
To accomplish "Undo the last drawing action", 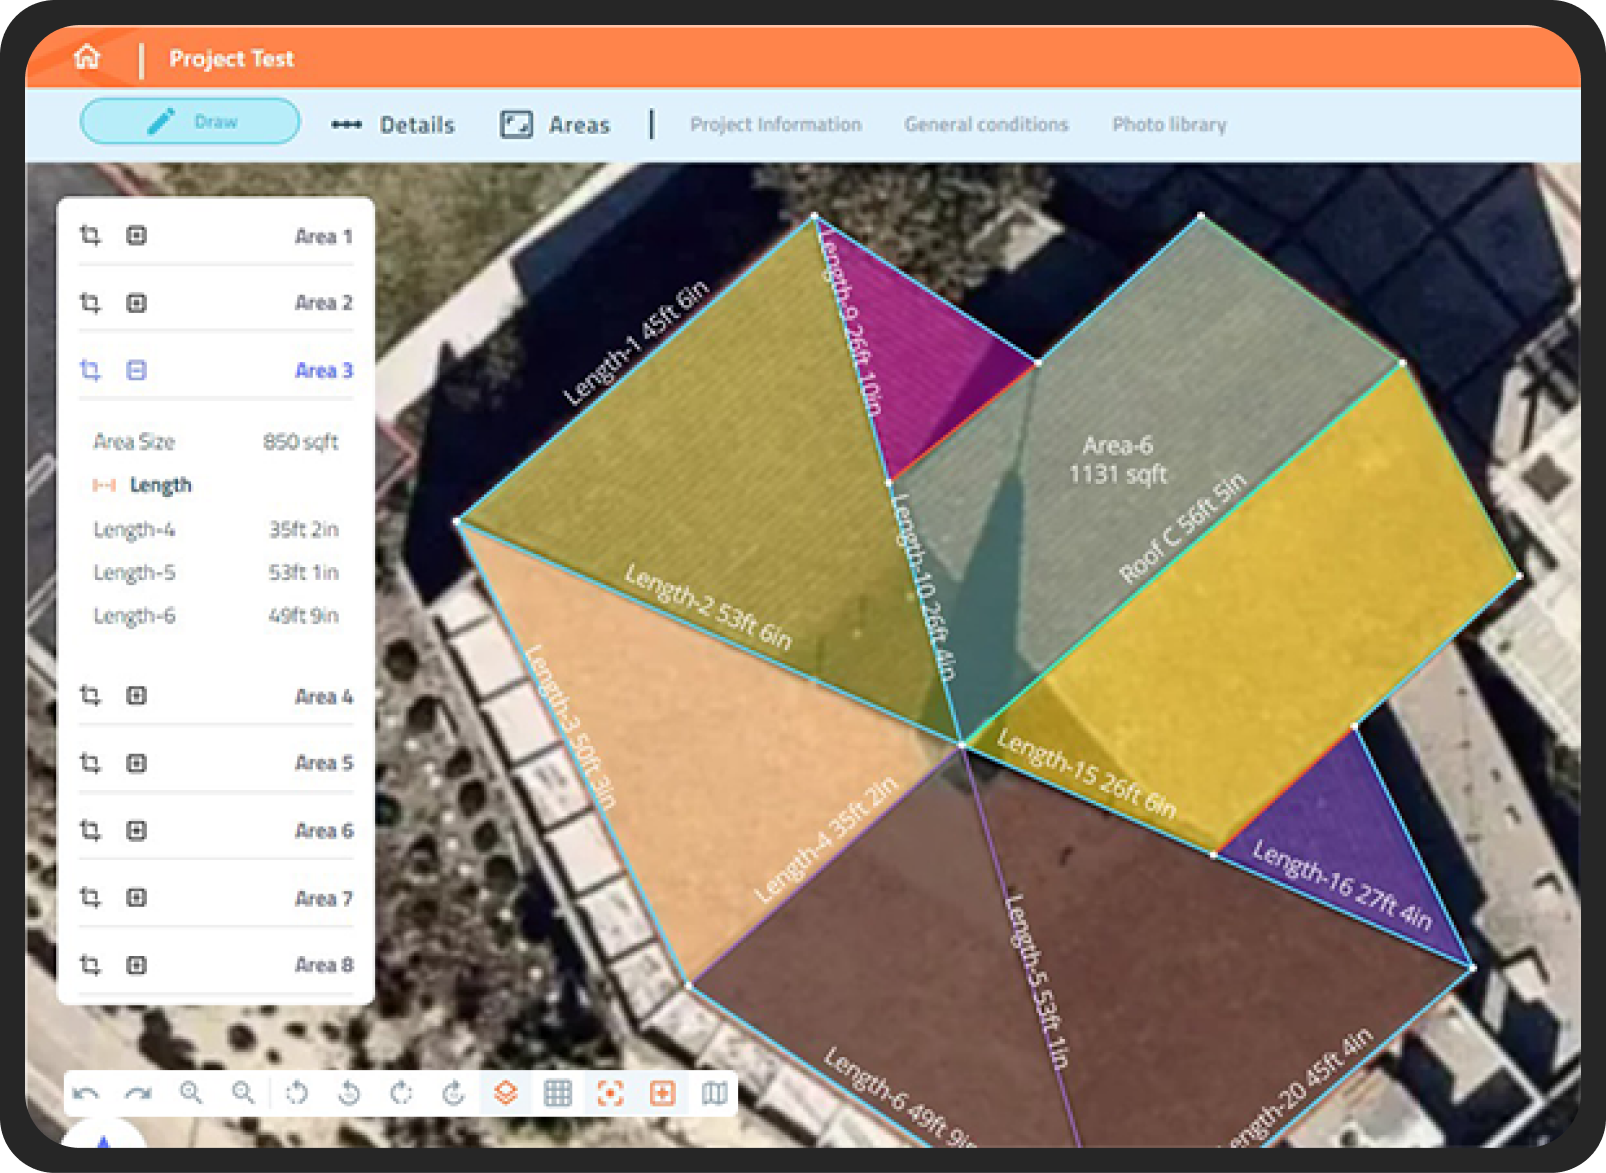I will [86, 1093].
